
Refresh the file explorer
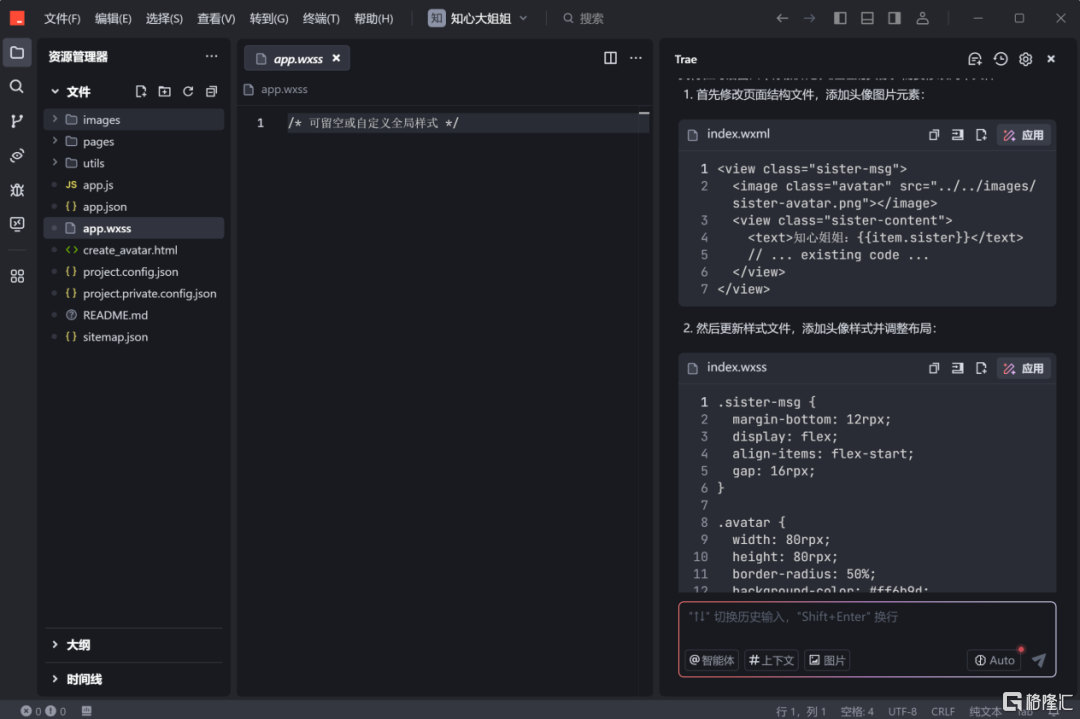(188, 92)
